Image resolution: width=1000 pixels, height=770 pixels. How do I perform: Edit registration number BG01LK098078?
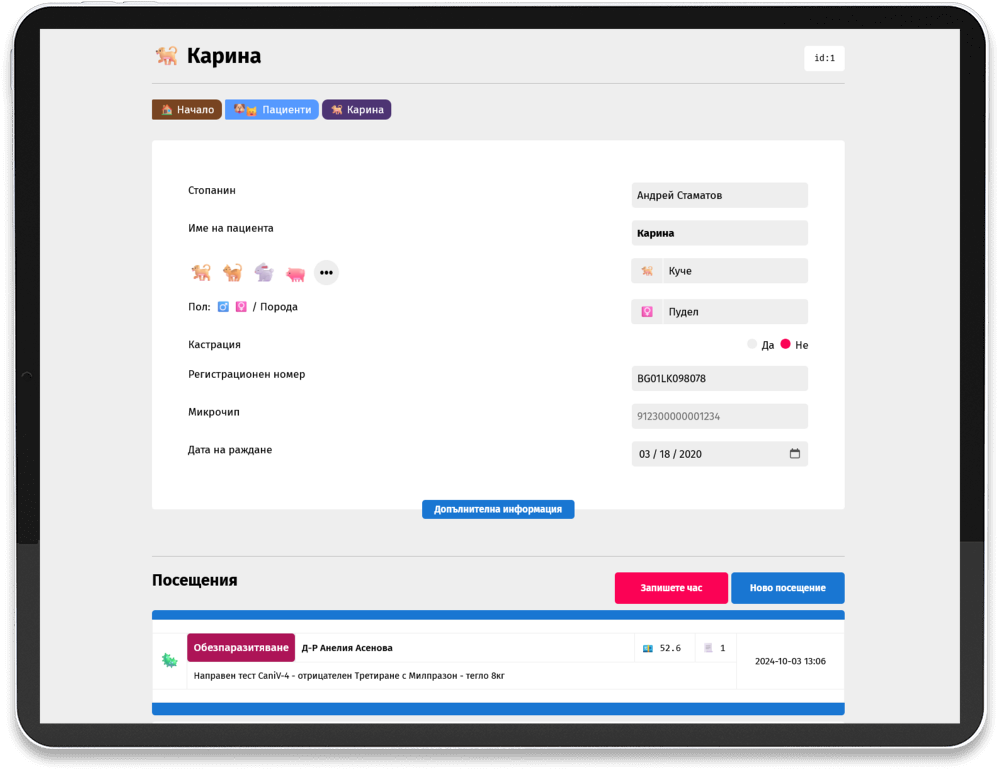point(719,378)
